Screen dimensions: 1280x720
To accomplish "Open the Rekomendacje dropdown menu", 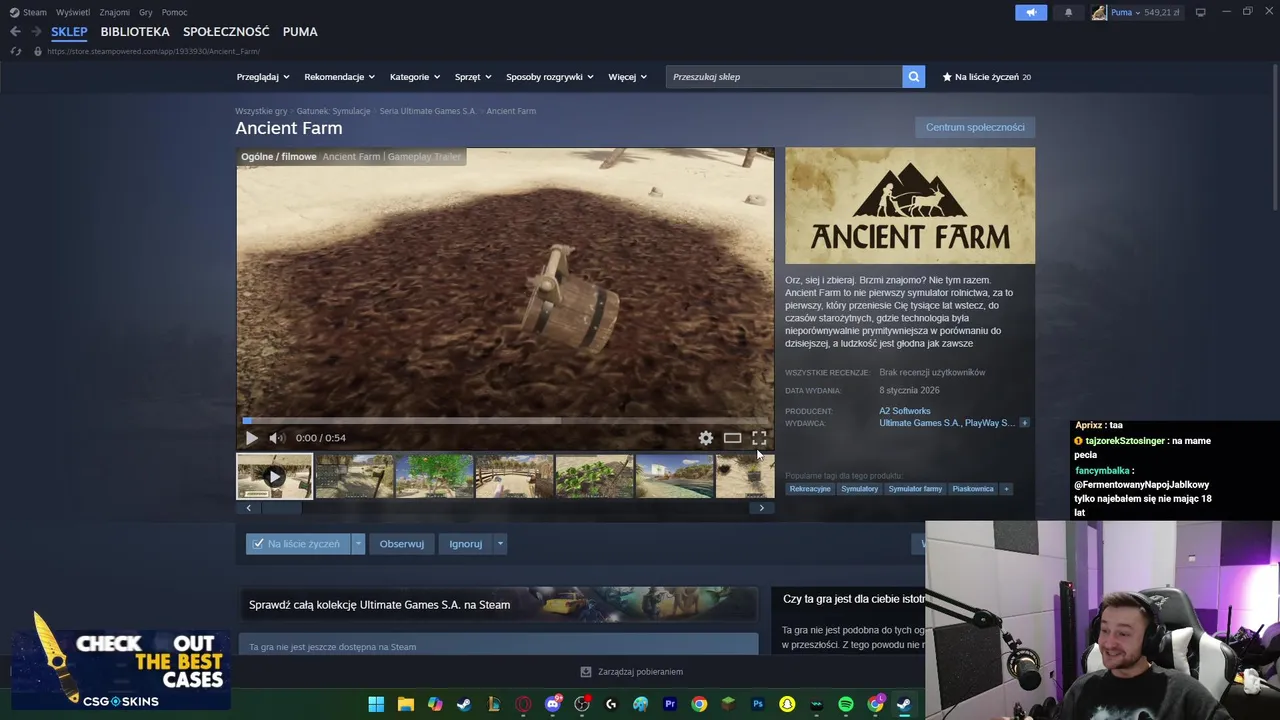I will [340, 77].
